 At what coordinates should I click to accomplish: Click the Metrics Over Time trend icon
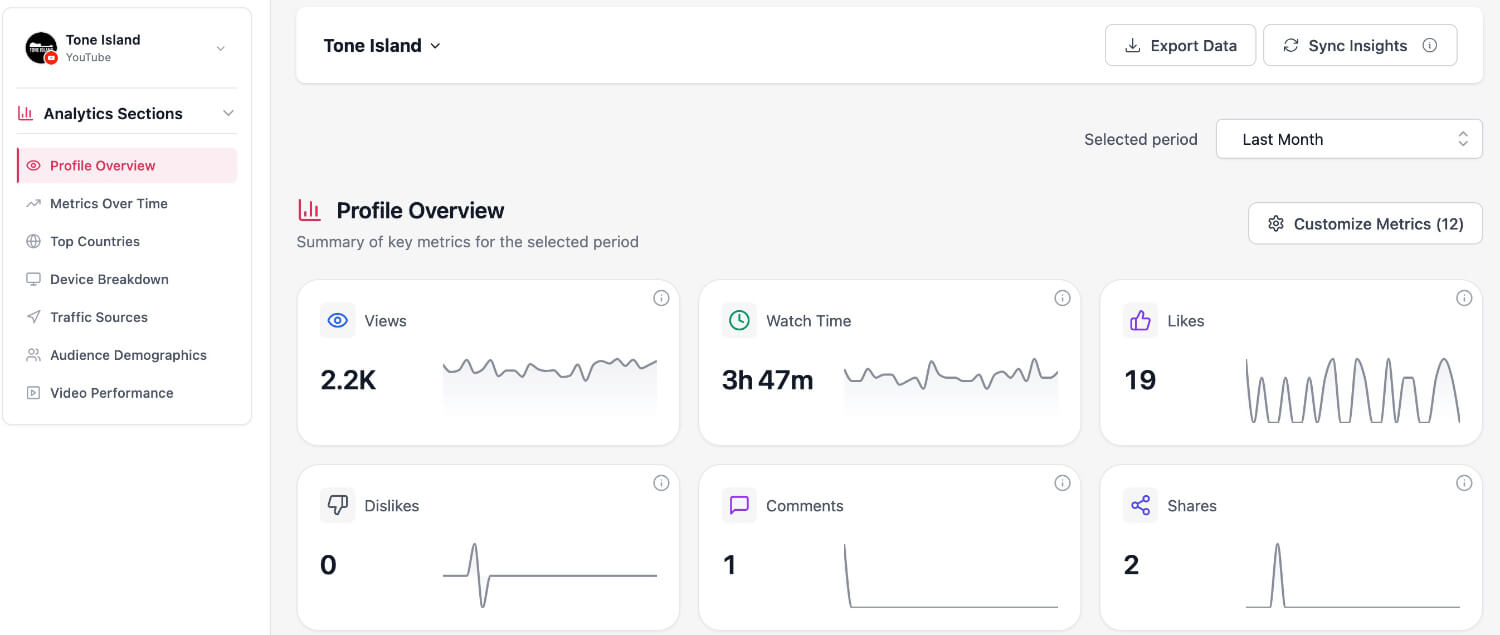click(33, 203)
